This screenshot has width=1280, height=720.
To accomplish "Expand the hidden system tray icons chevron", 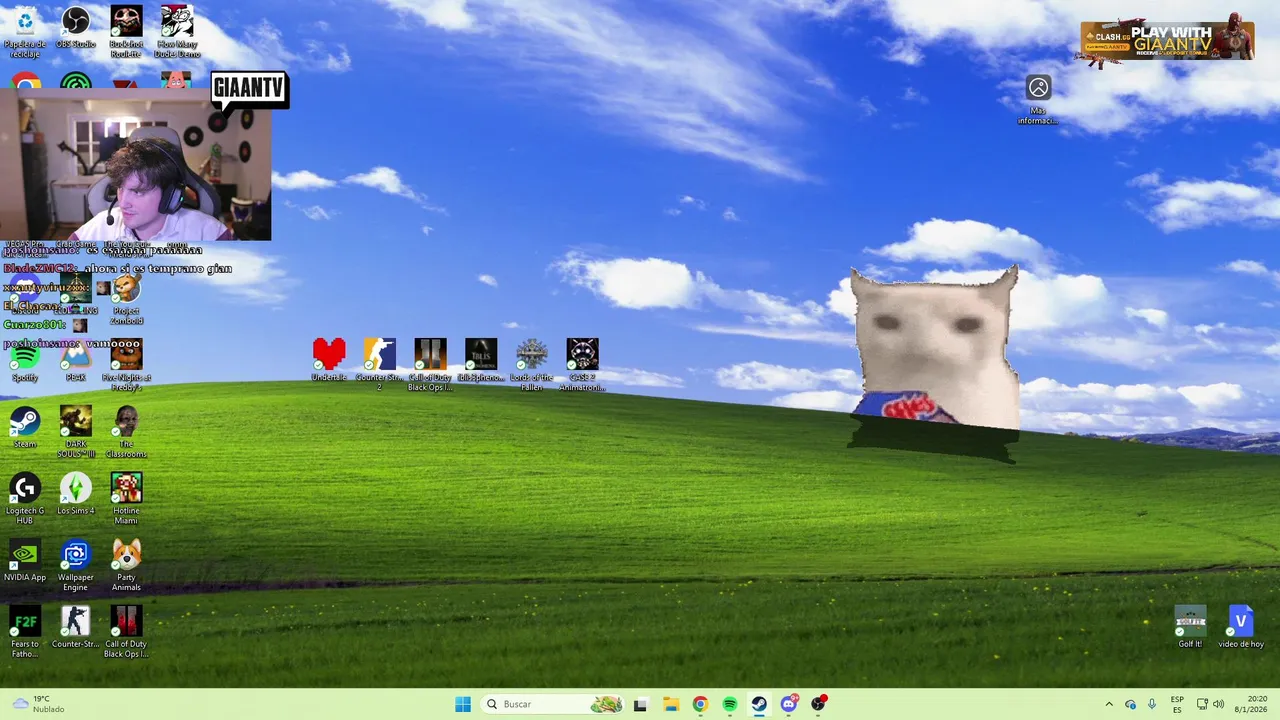I will [x=1108, y=704].
